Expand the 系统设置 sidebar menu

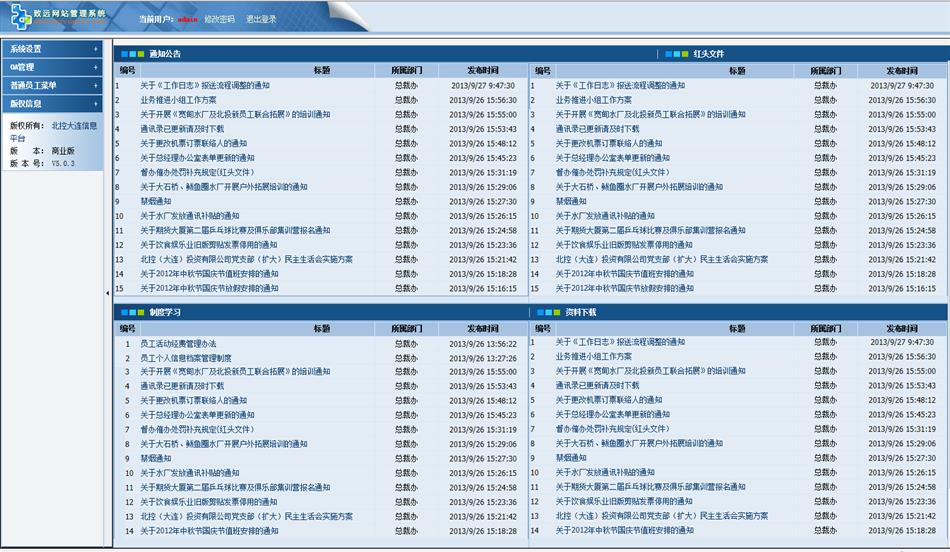tap(51, 49)
